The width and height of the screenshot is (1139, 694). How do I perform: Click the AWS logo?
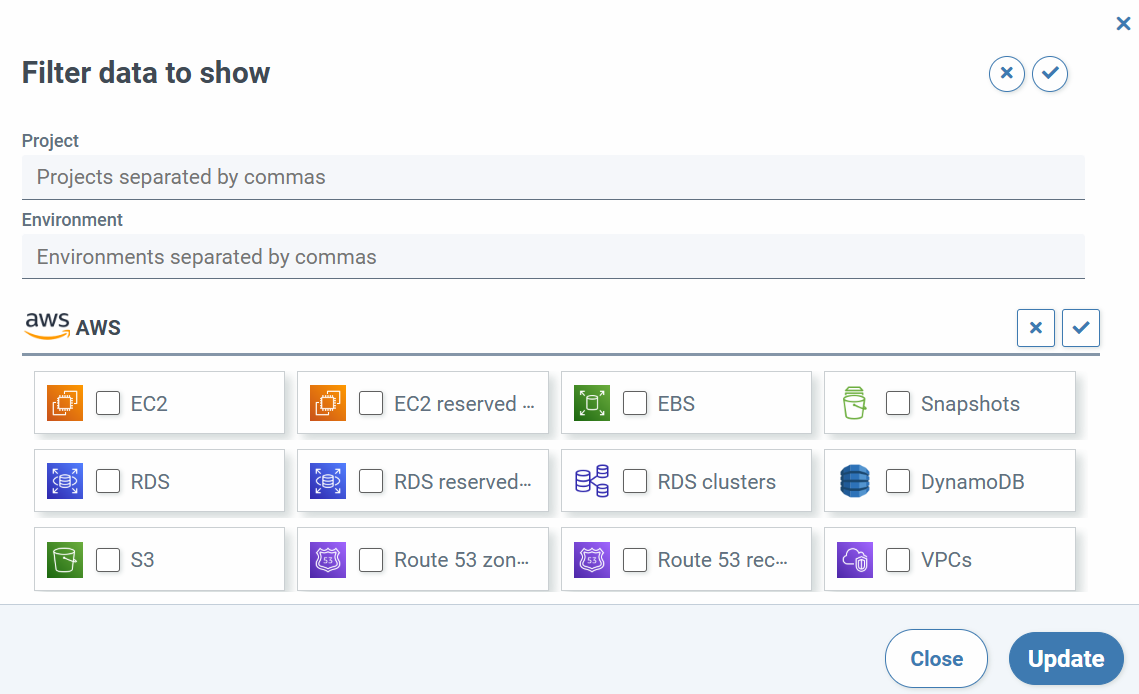pyautogui.click(x=47, y=326)
